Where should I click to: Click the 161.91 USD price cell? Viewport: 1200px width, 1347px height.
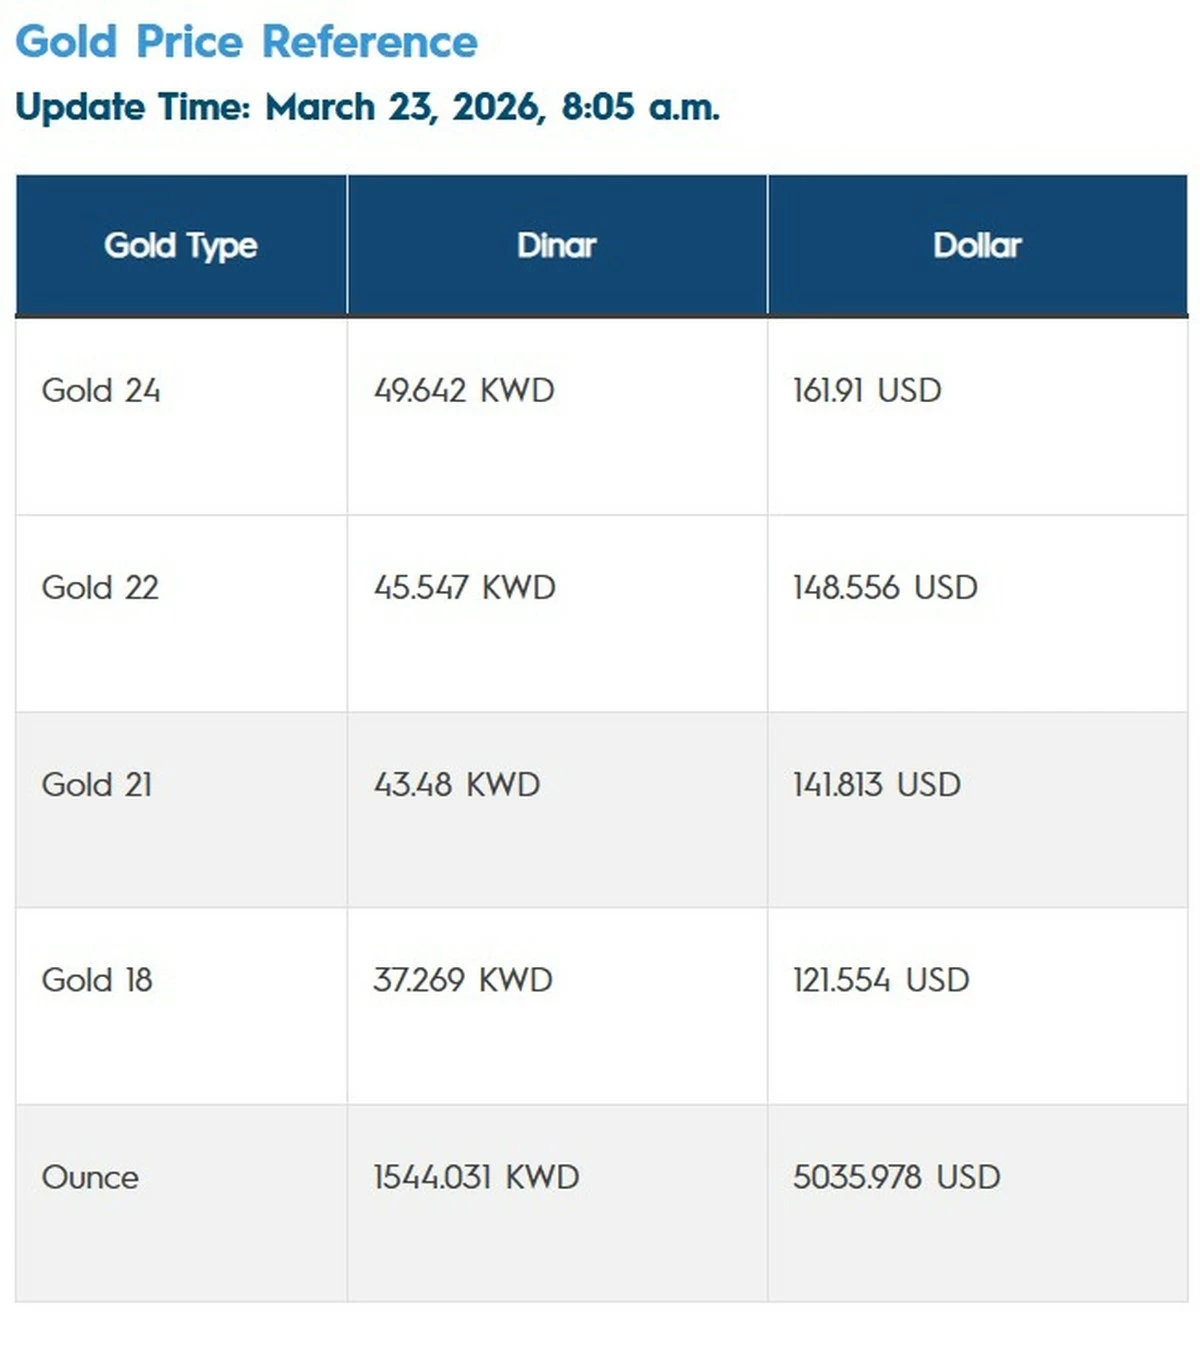pyautogui.click(x=867, y=390)
